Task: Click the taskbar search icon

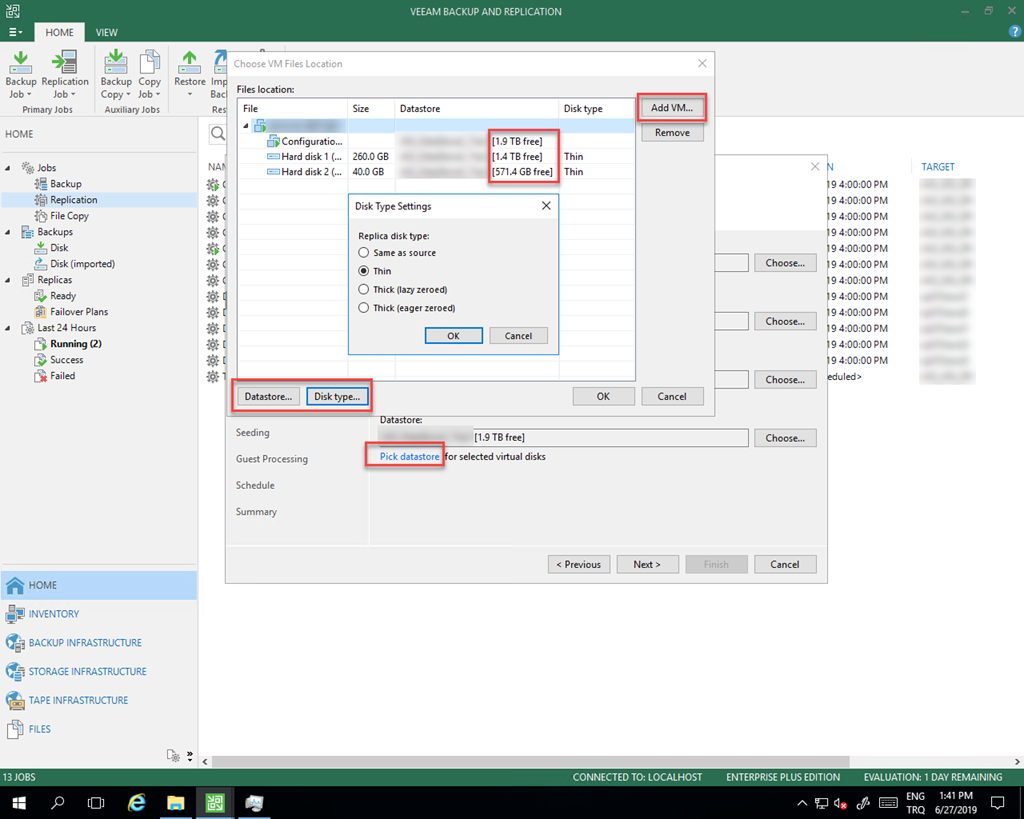Action: click(x=57, y=803)
